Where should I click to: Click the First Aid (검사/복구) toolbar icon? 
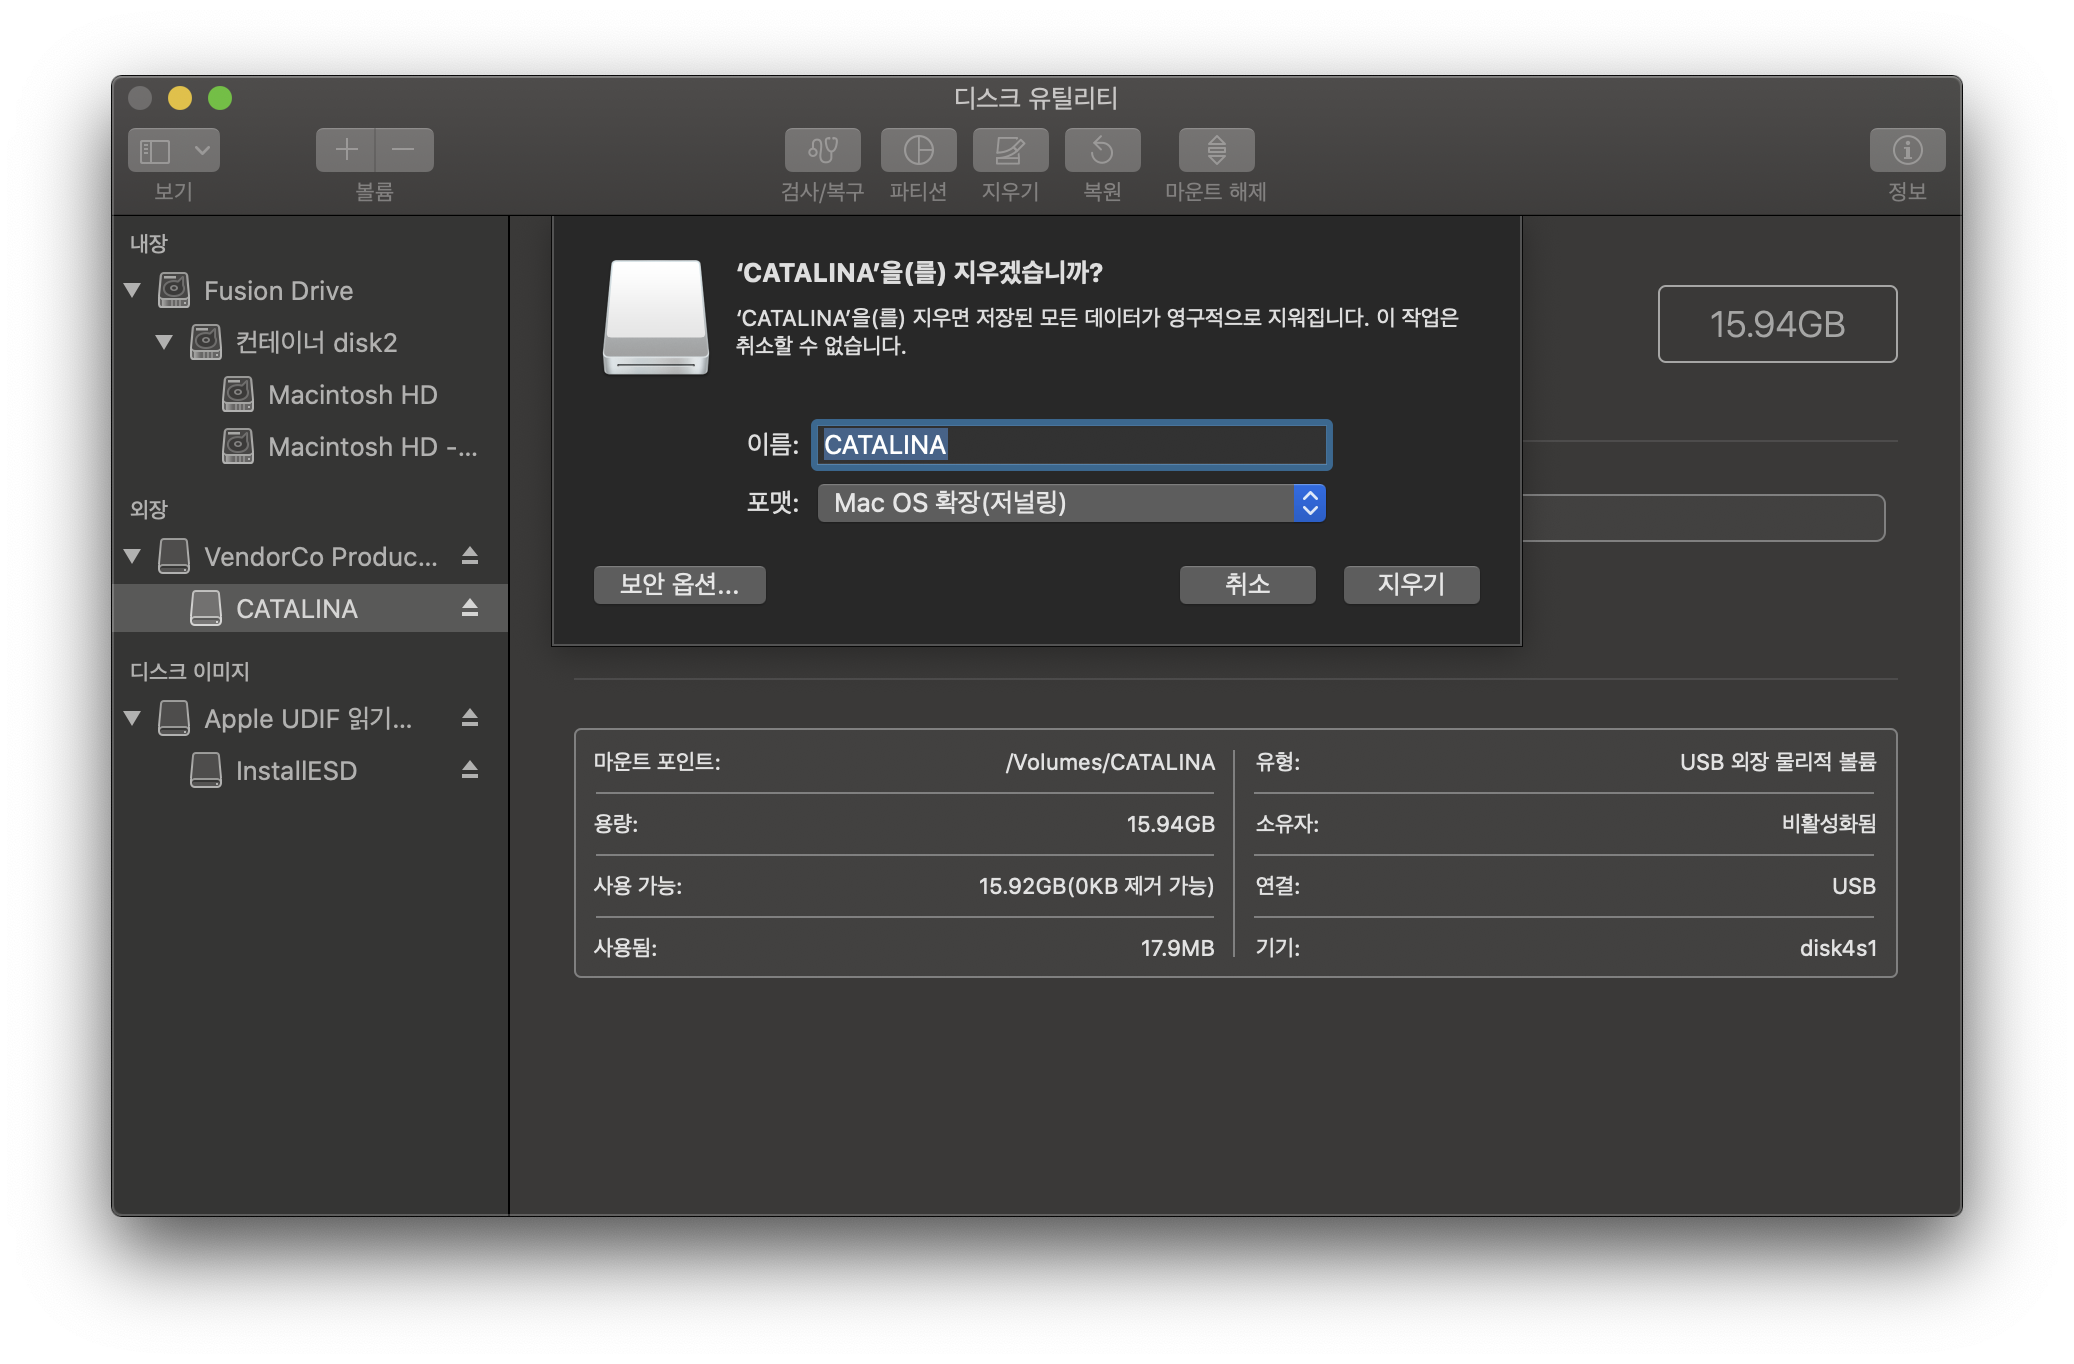[x=822, y=150]
